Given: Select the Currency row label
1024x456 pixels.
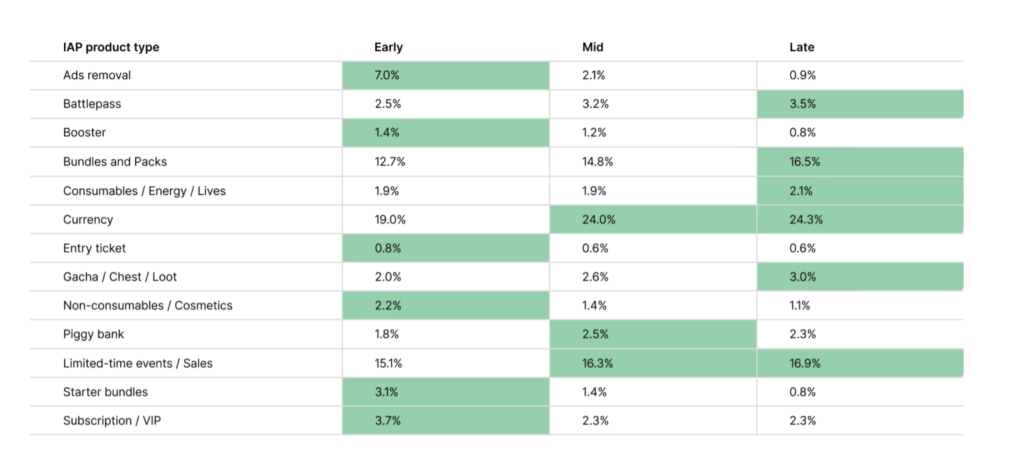Looking at the screenshot, I should (88, 219).
